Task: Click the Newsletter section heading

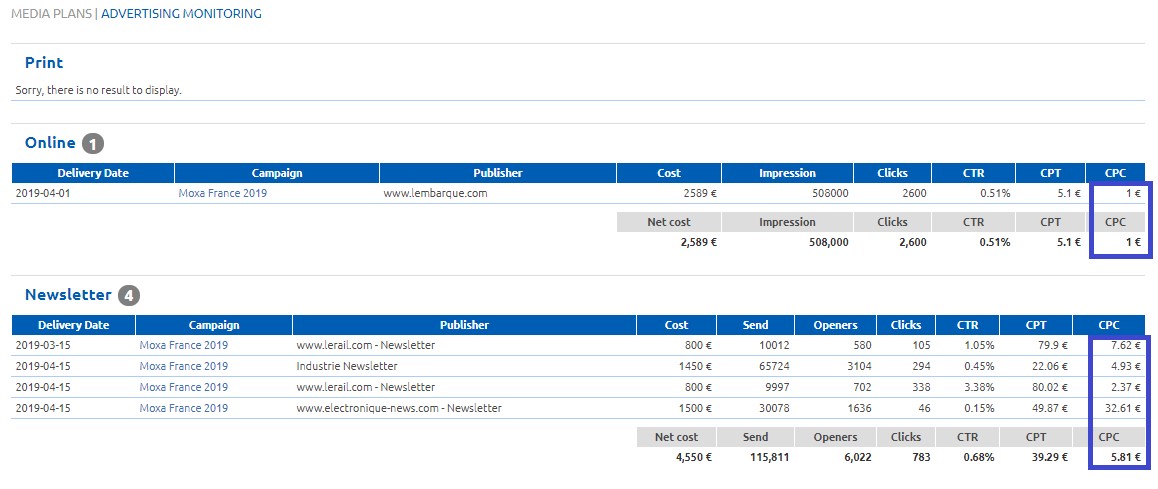Action: (68, 295)
